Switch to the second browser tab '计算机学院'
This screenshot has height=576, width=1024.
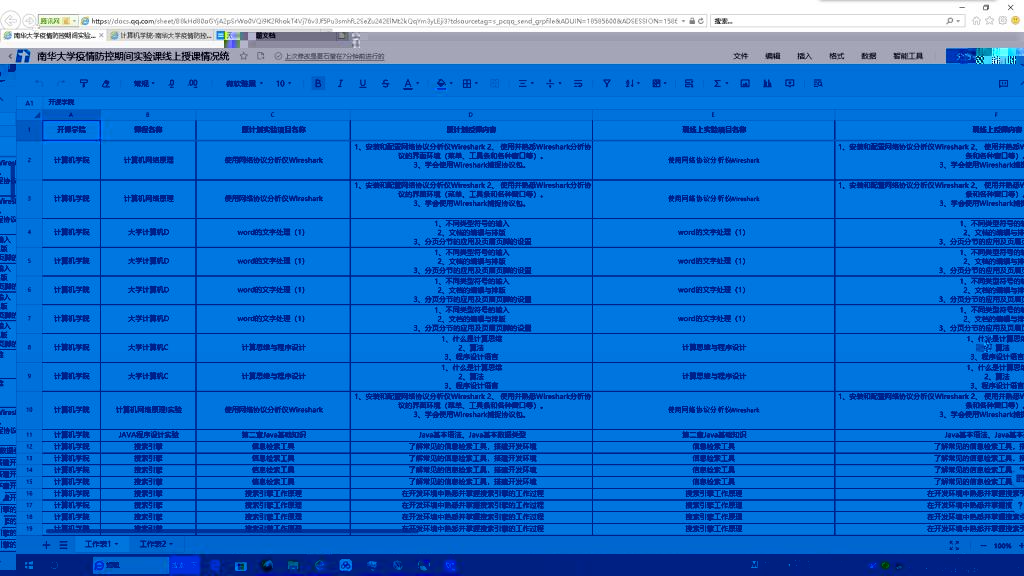161,35
